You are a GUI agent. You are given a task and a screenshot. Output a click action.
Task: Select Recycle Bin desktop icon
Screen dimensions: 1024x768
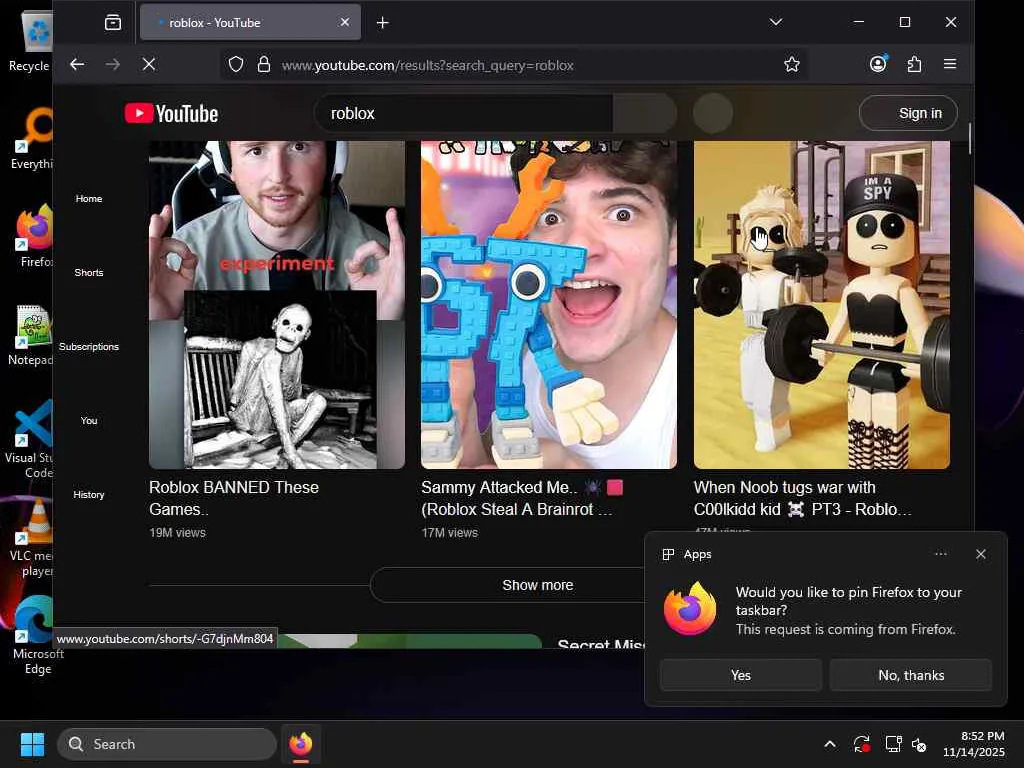(x=30, y=40)
